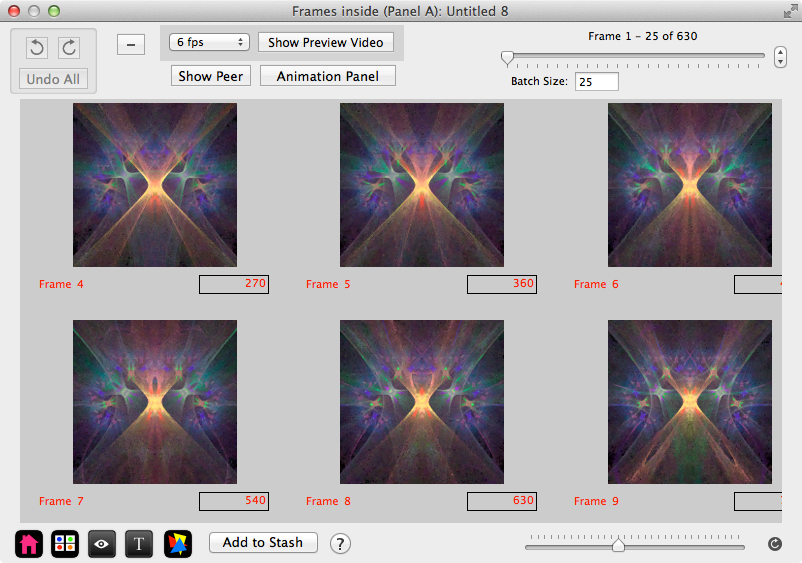Click the frame range stepper arrows
Screen dimensions: 802x563
click(x=780, y=57)
